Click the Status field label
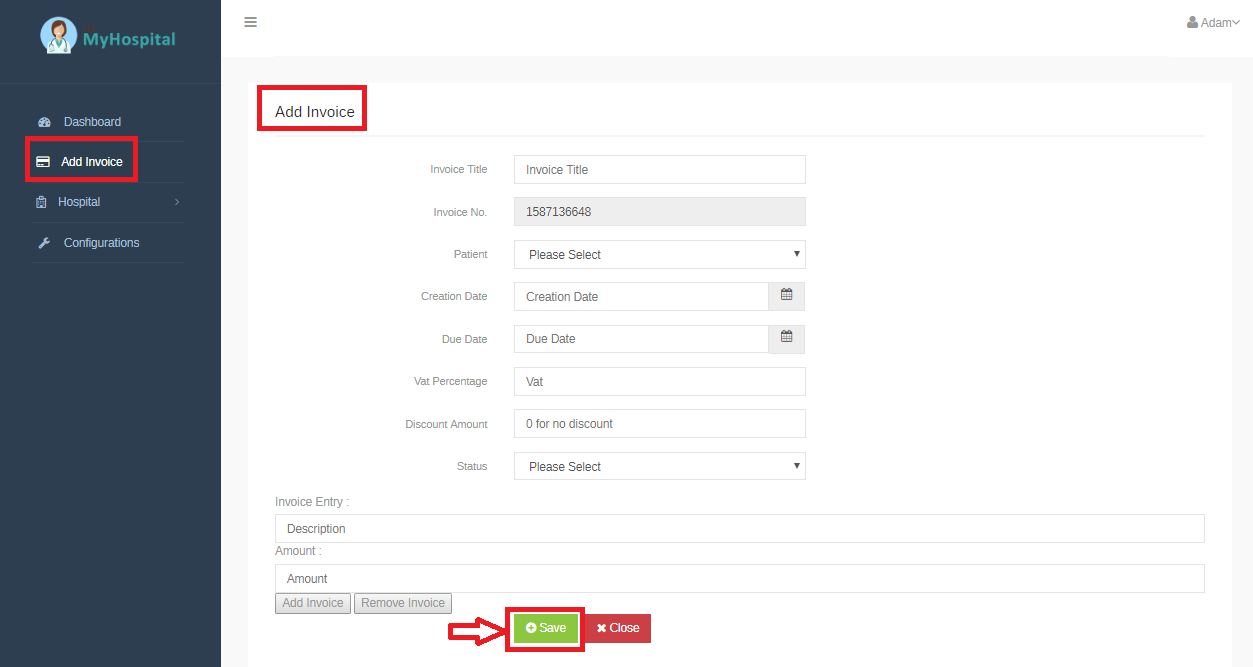The width and height of the screenshot is (1253, 667). (x=472, y=466)
